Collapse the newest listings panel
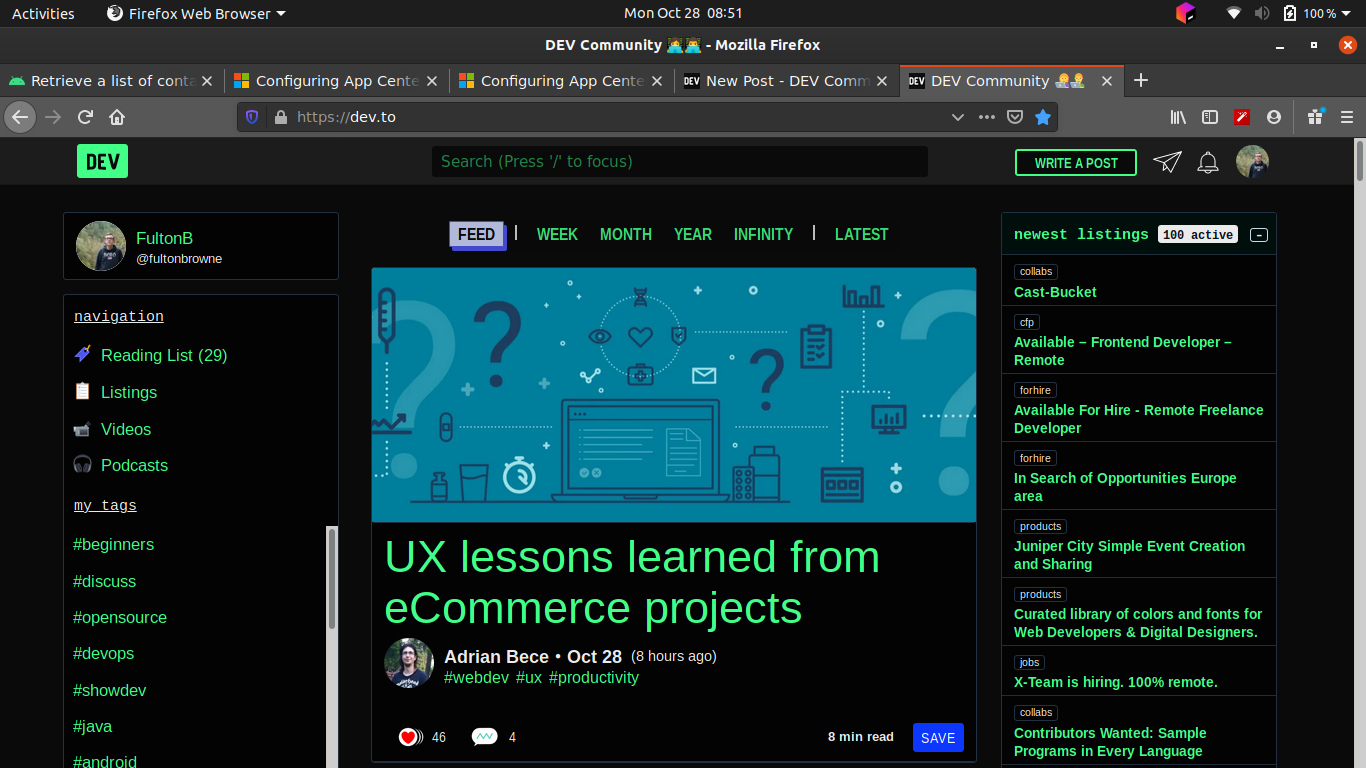This screenshot has width=1366, height=768. (1259, 235)
